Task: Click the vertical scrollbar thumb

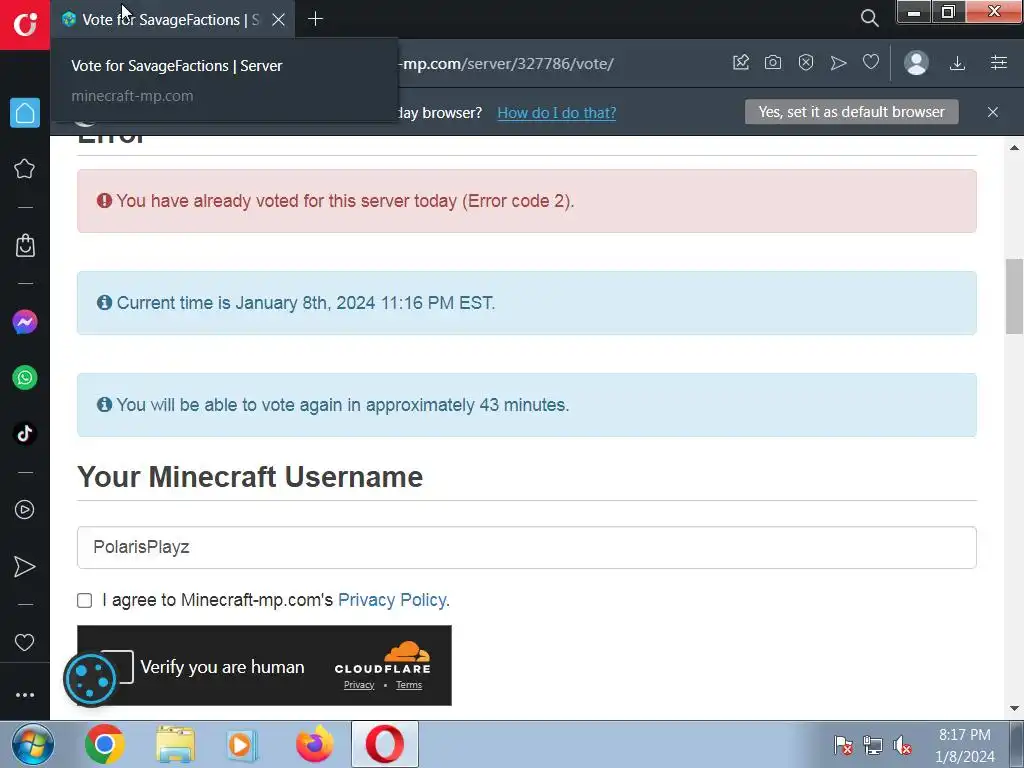Action: 1014,296
